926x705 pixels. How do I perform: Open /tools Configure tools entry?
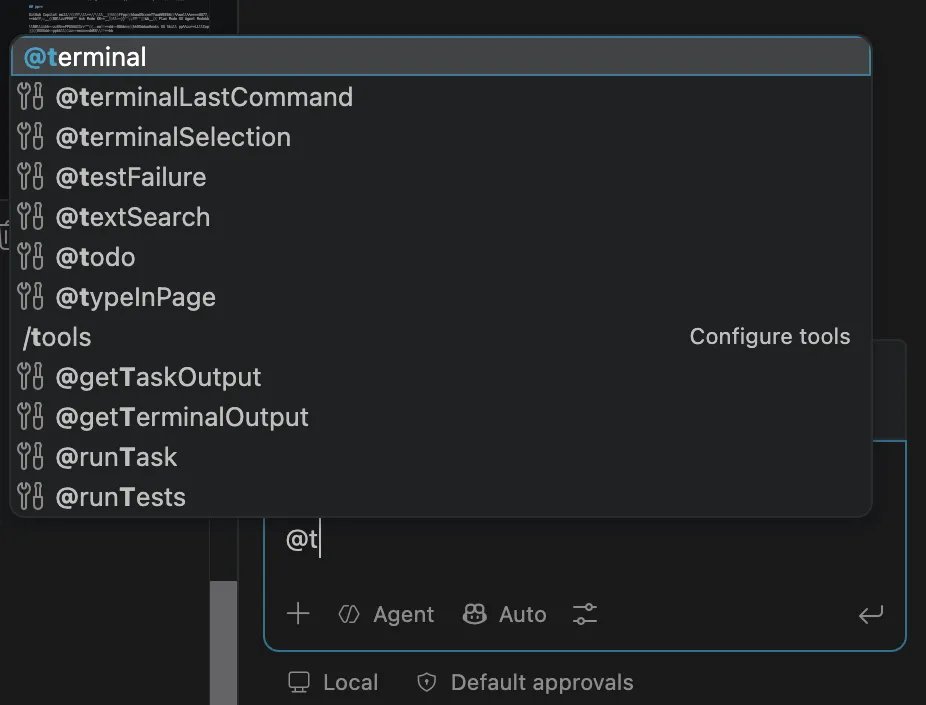point(441,337)
